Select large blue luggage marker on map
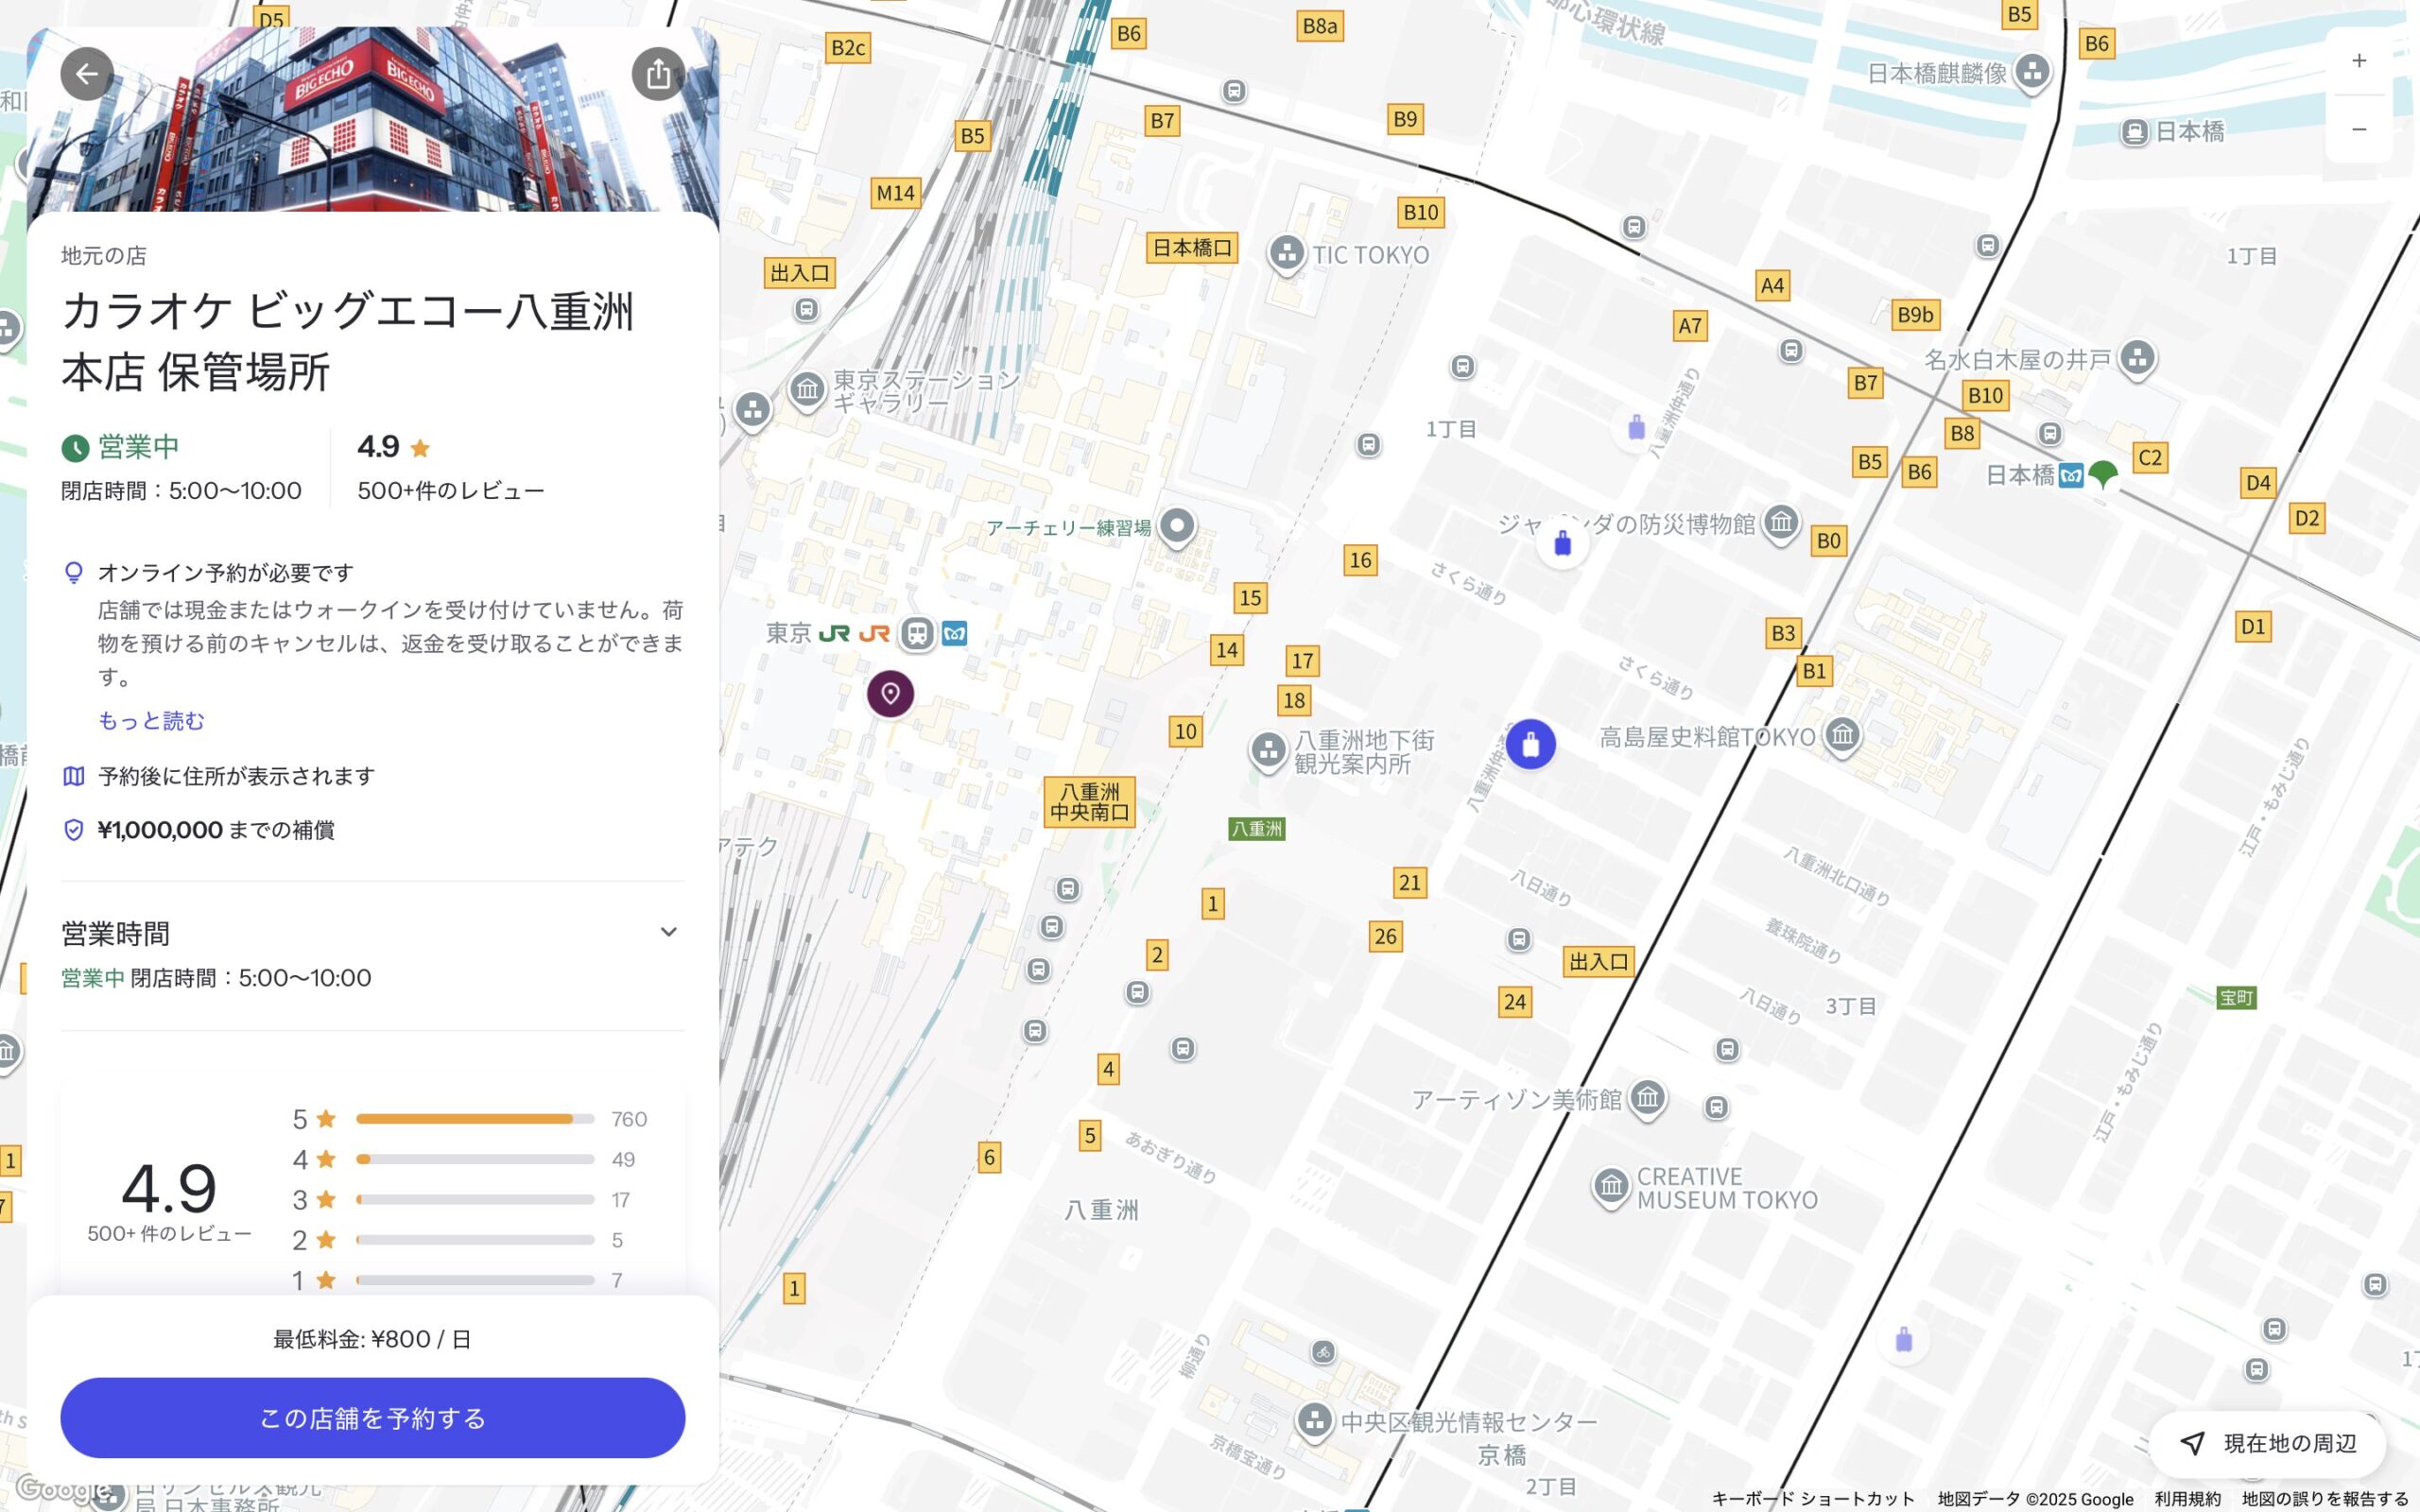Screen dimensions: 2420x1512 (1530, 744)
